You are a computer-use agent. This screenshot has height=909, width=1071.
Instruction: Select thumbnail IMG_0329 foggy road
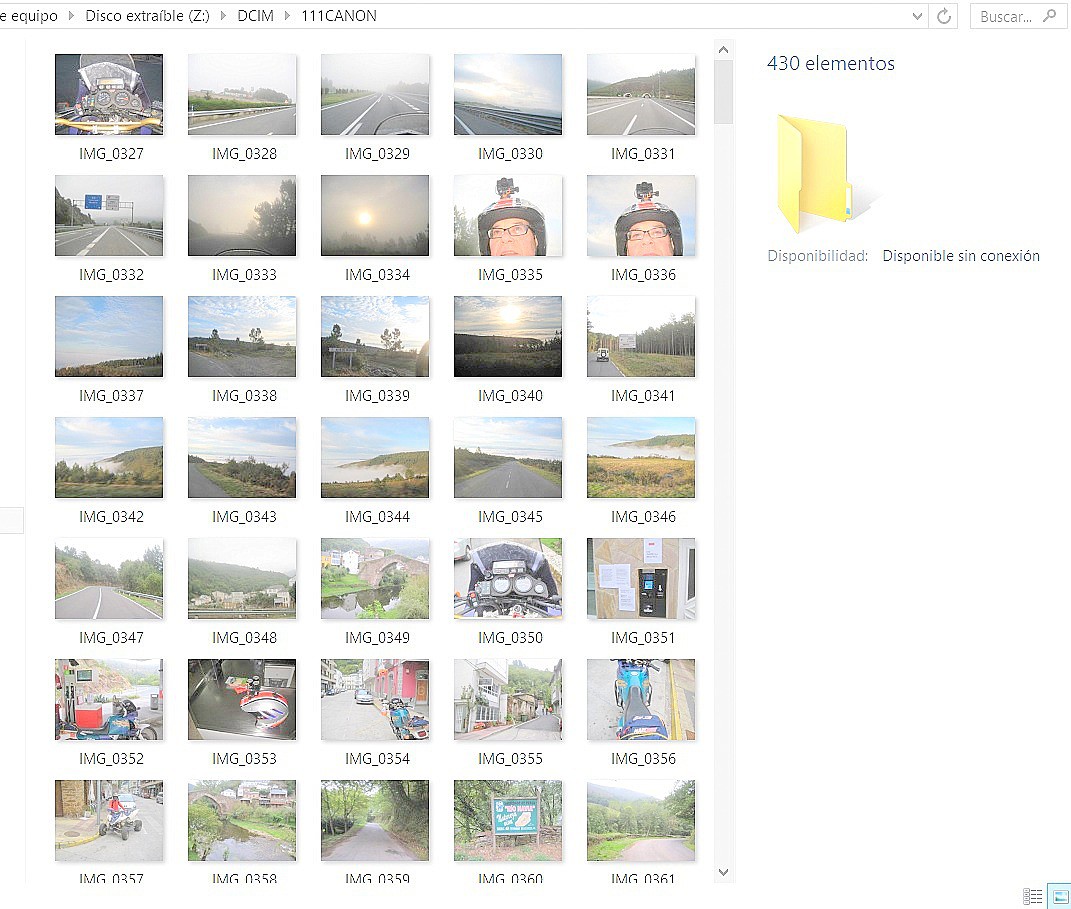point(375,94)
